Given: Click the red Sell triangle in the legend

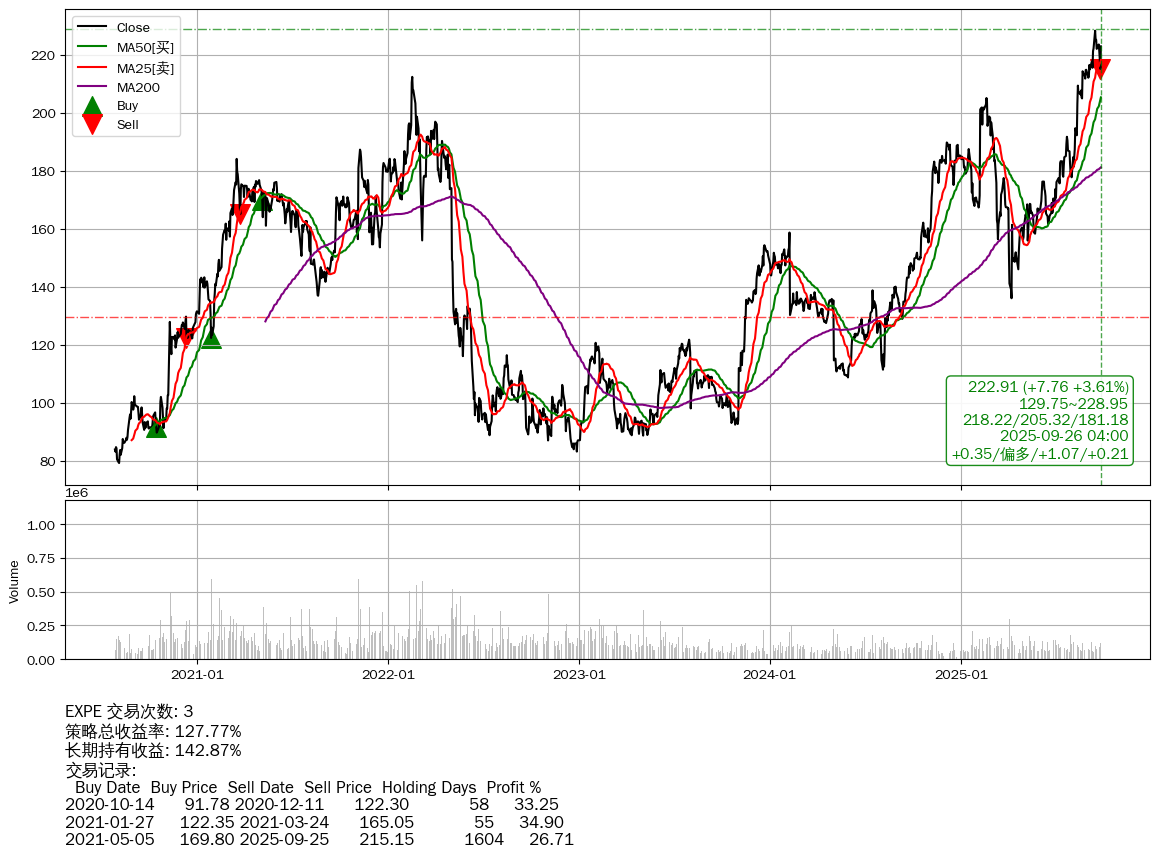Looking at the screenshot, I should pyautogui.click(x=92, y=124).
